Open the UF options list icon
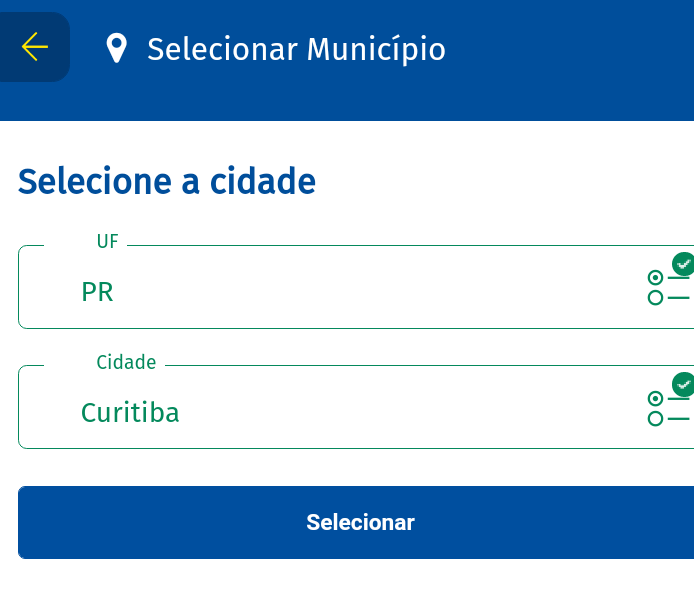Screen dimensions: 694x616 (669, 280)
